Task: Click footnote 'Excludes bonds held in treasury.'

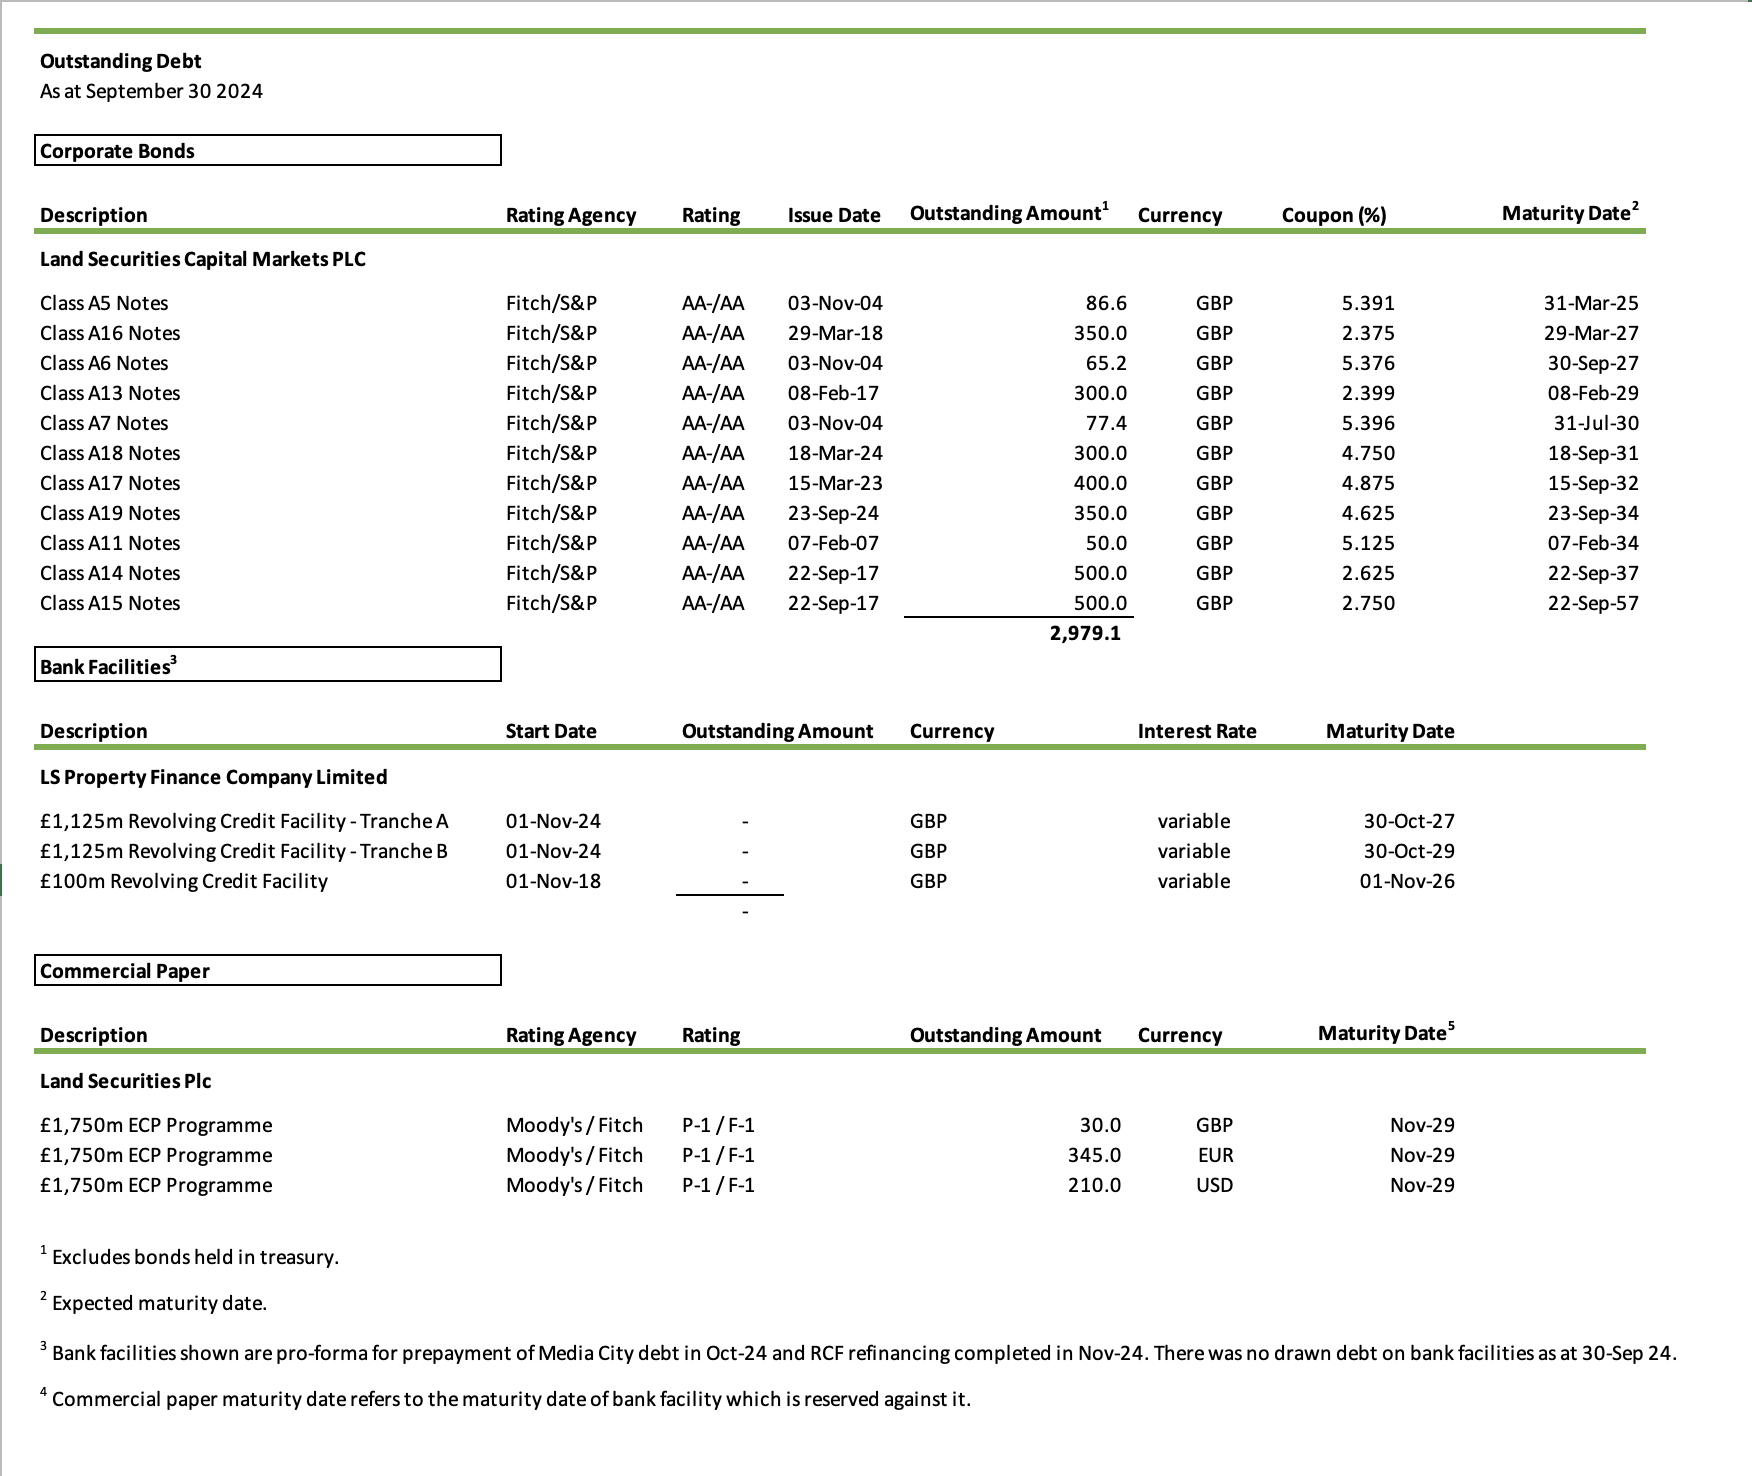Action: click(195, 1257)
